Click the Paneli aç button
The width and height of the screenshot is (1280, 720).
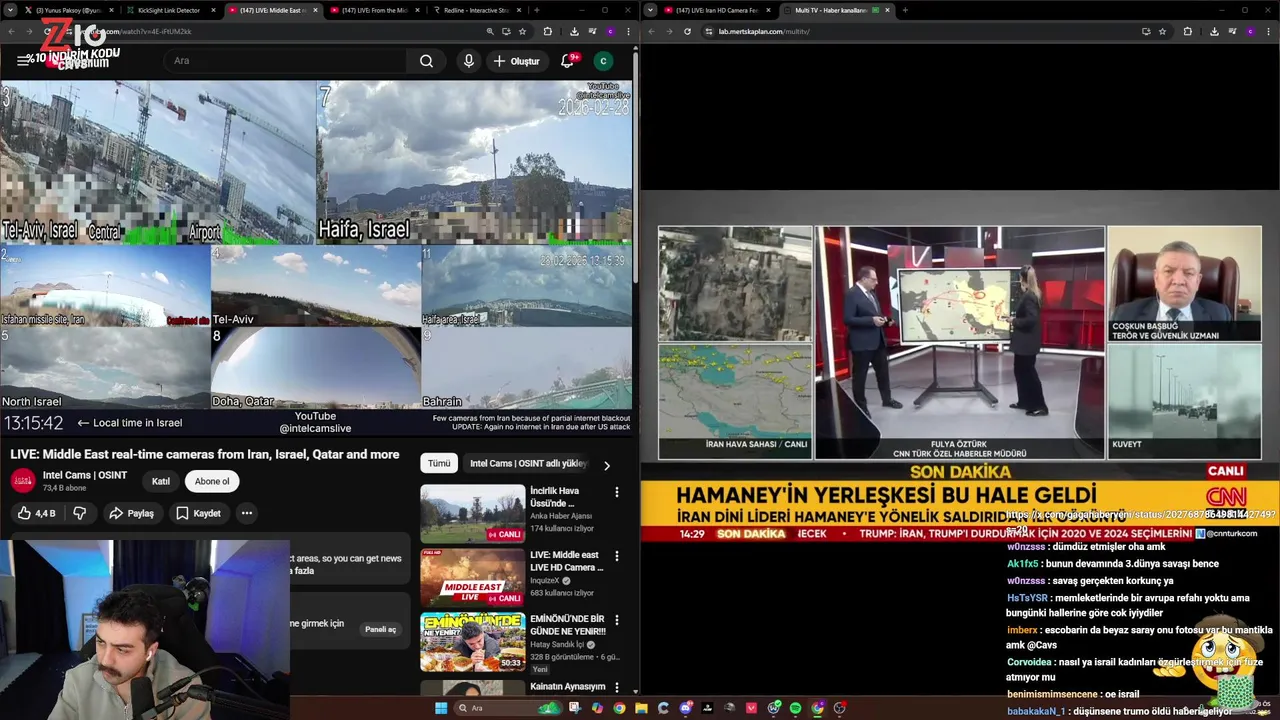click(380, 629)
